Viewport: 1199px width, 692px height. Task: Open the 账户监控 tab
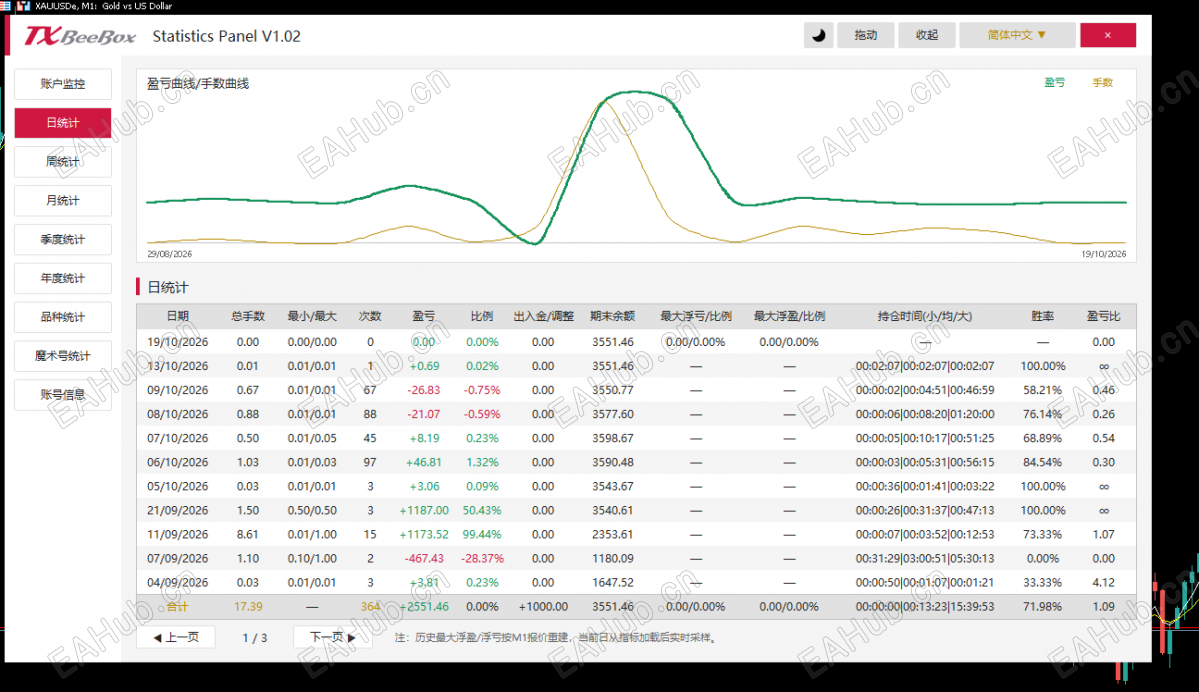[x=63, y=84]
